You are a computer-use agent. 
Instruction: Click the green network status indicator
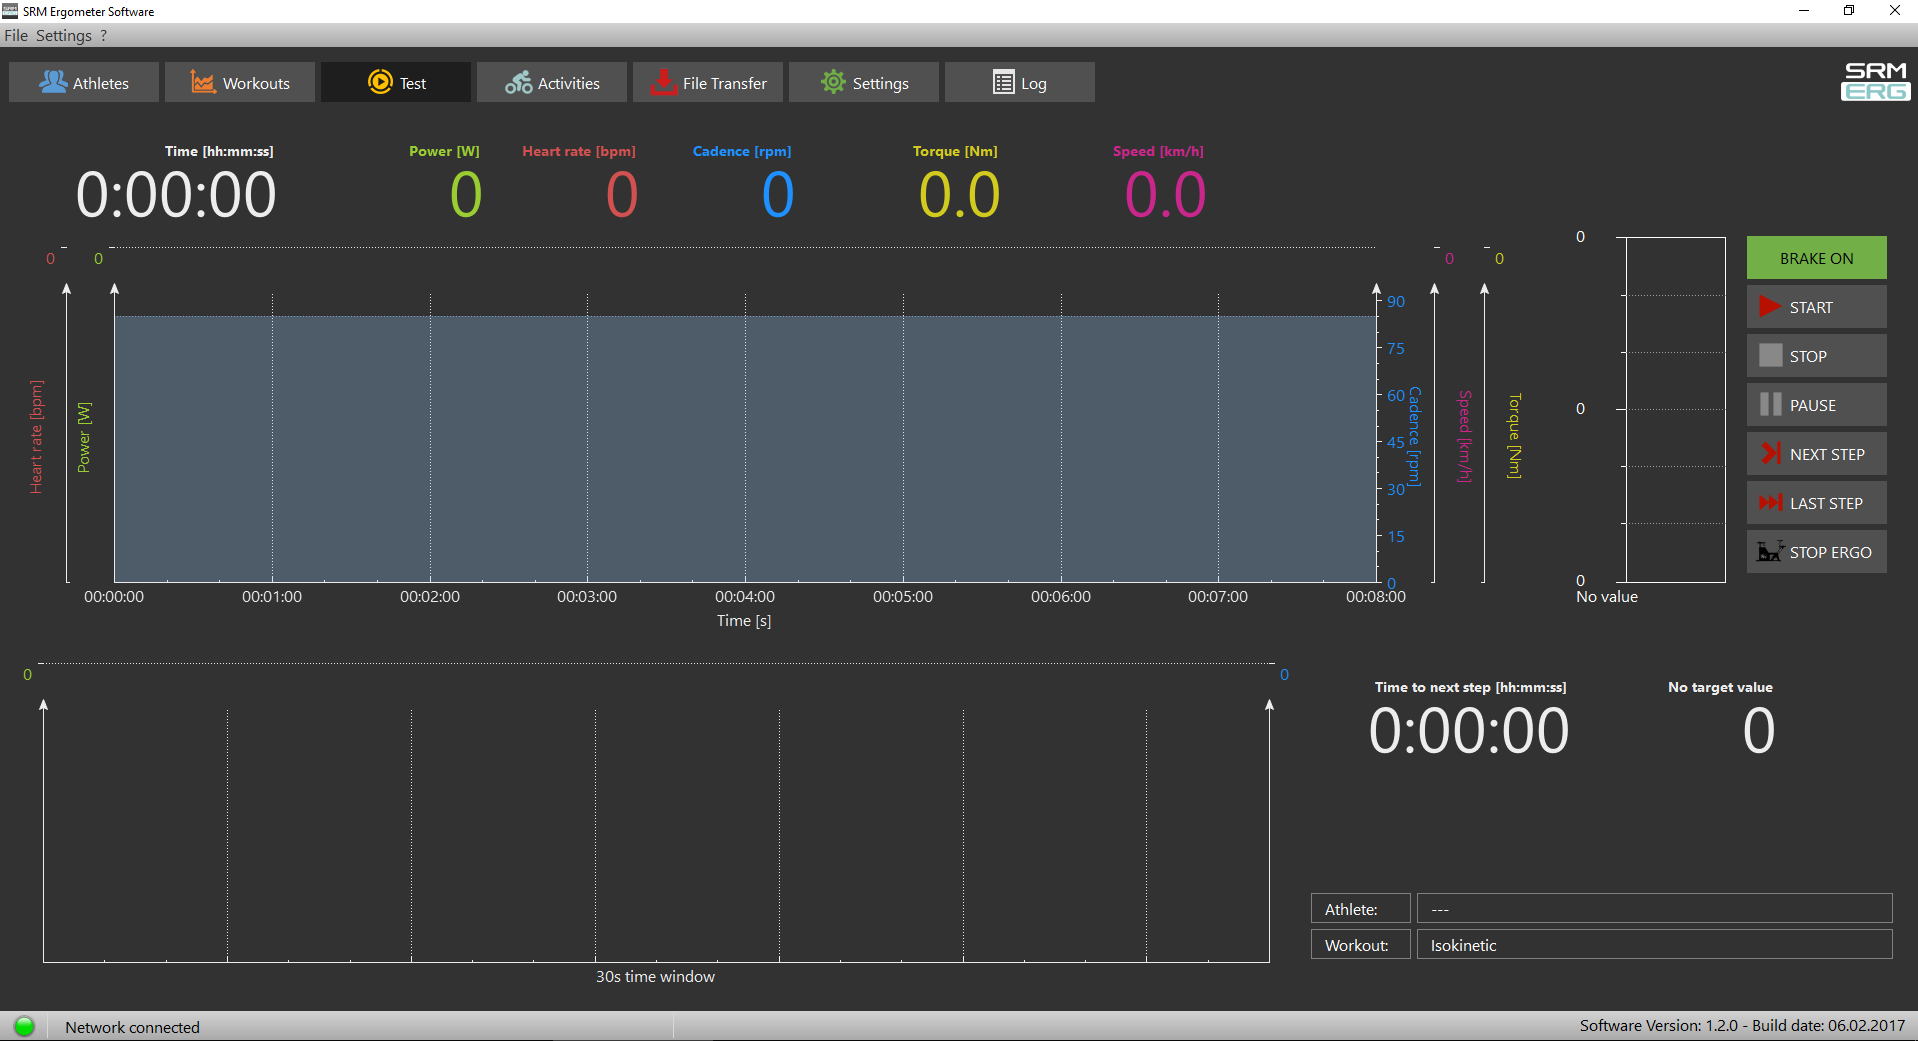pos(24,1026)
